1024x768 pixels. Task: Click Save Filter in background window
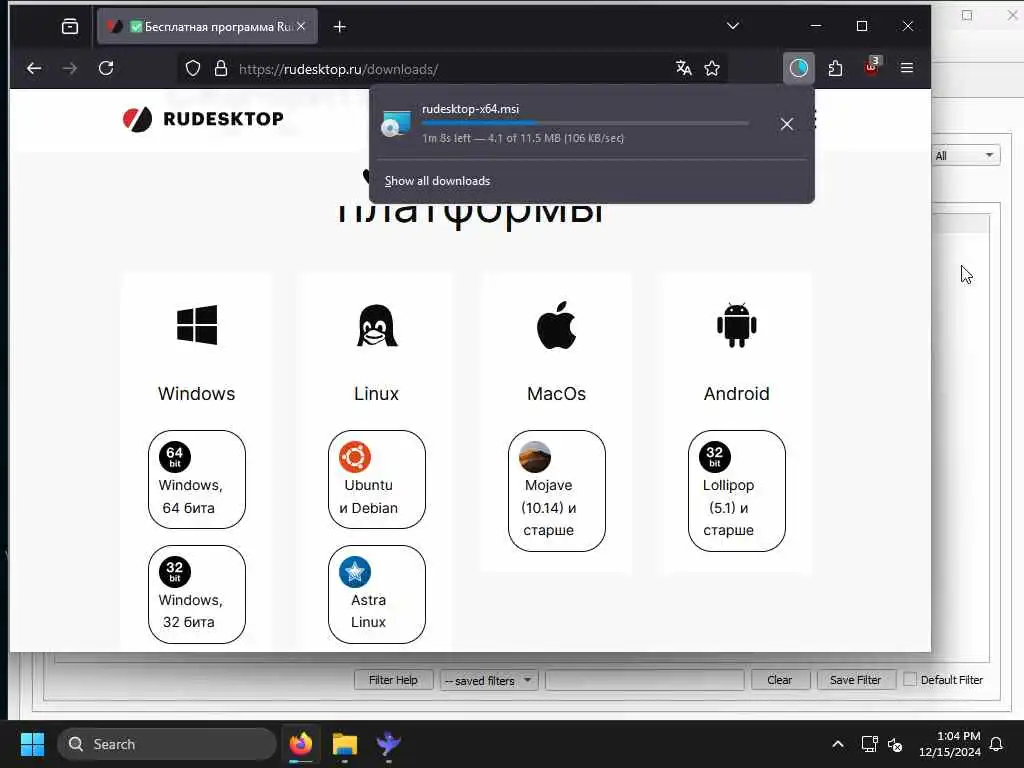856,680
